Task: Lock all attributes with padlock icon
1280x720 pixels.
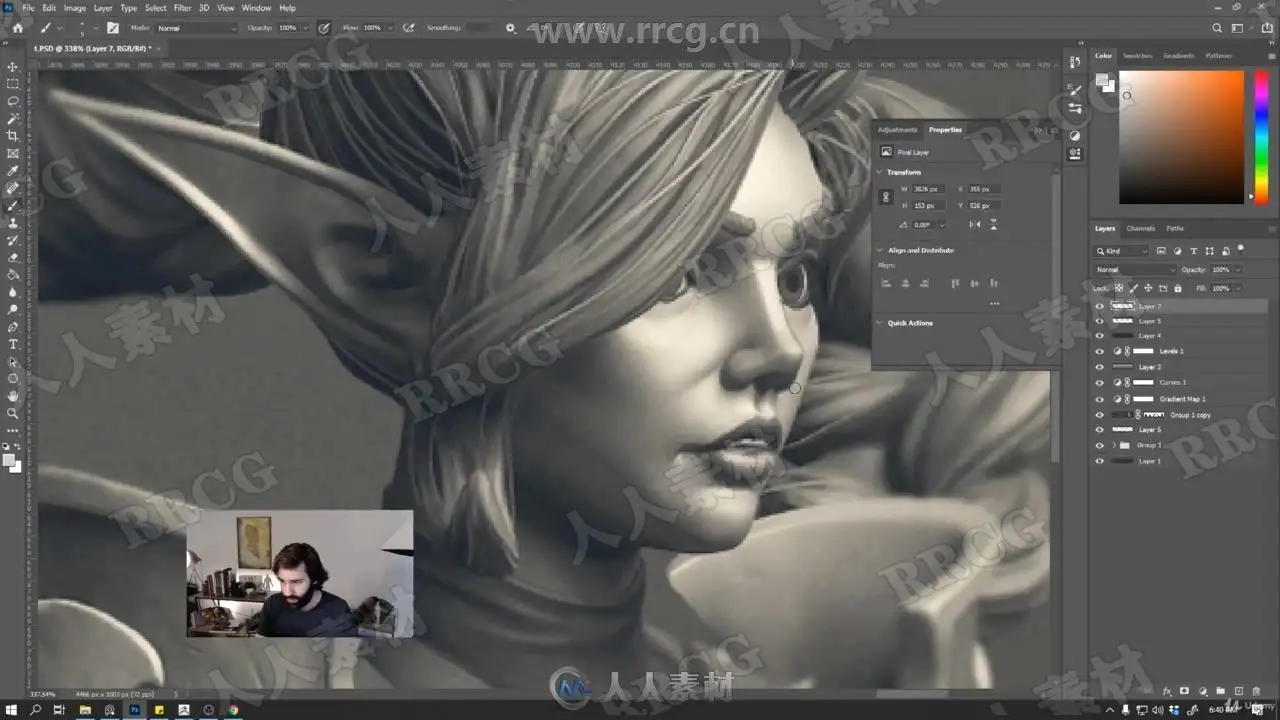Action: coord(1177,288)
